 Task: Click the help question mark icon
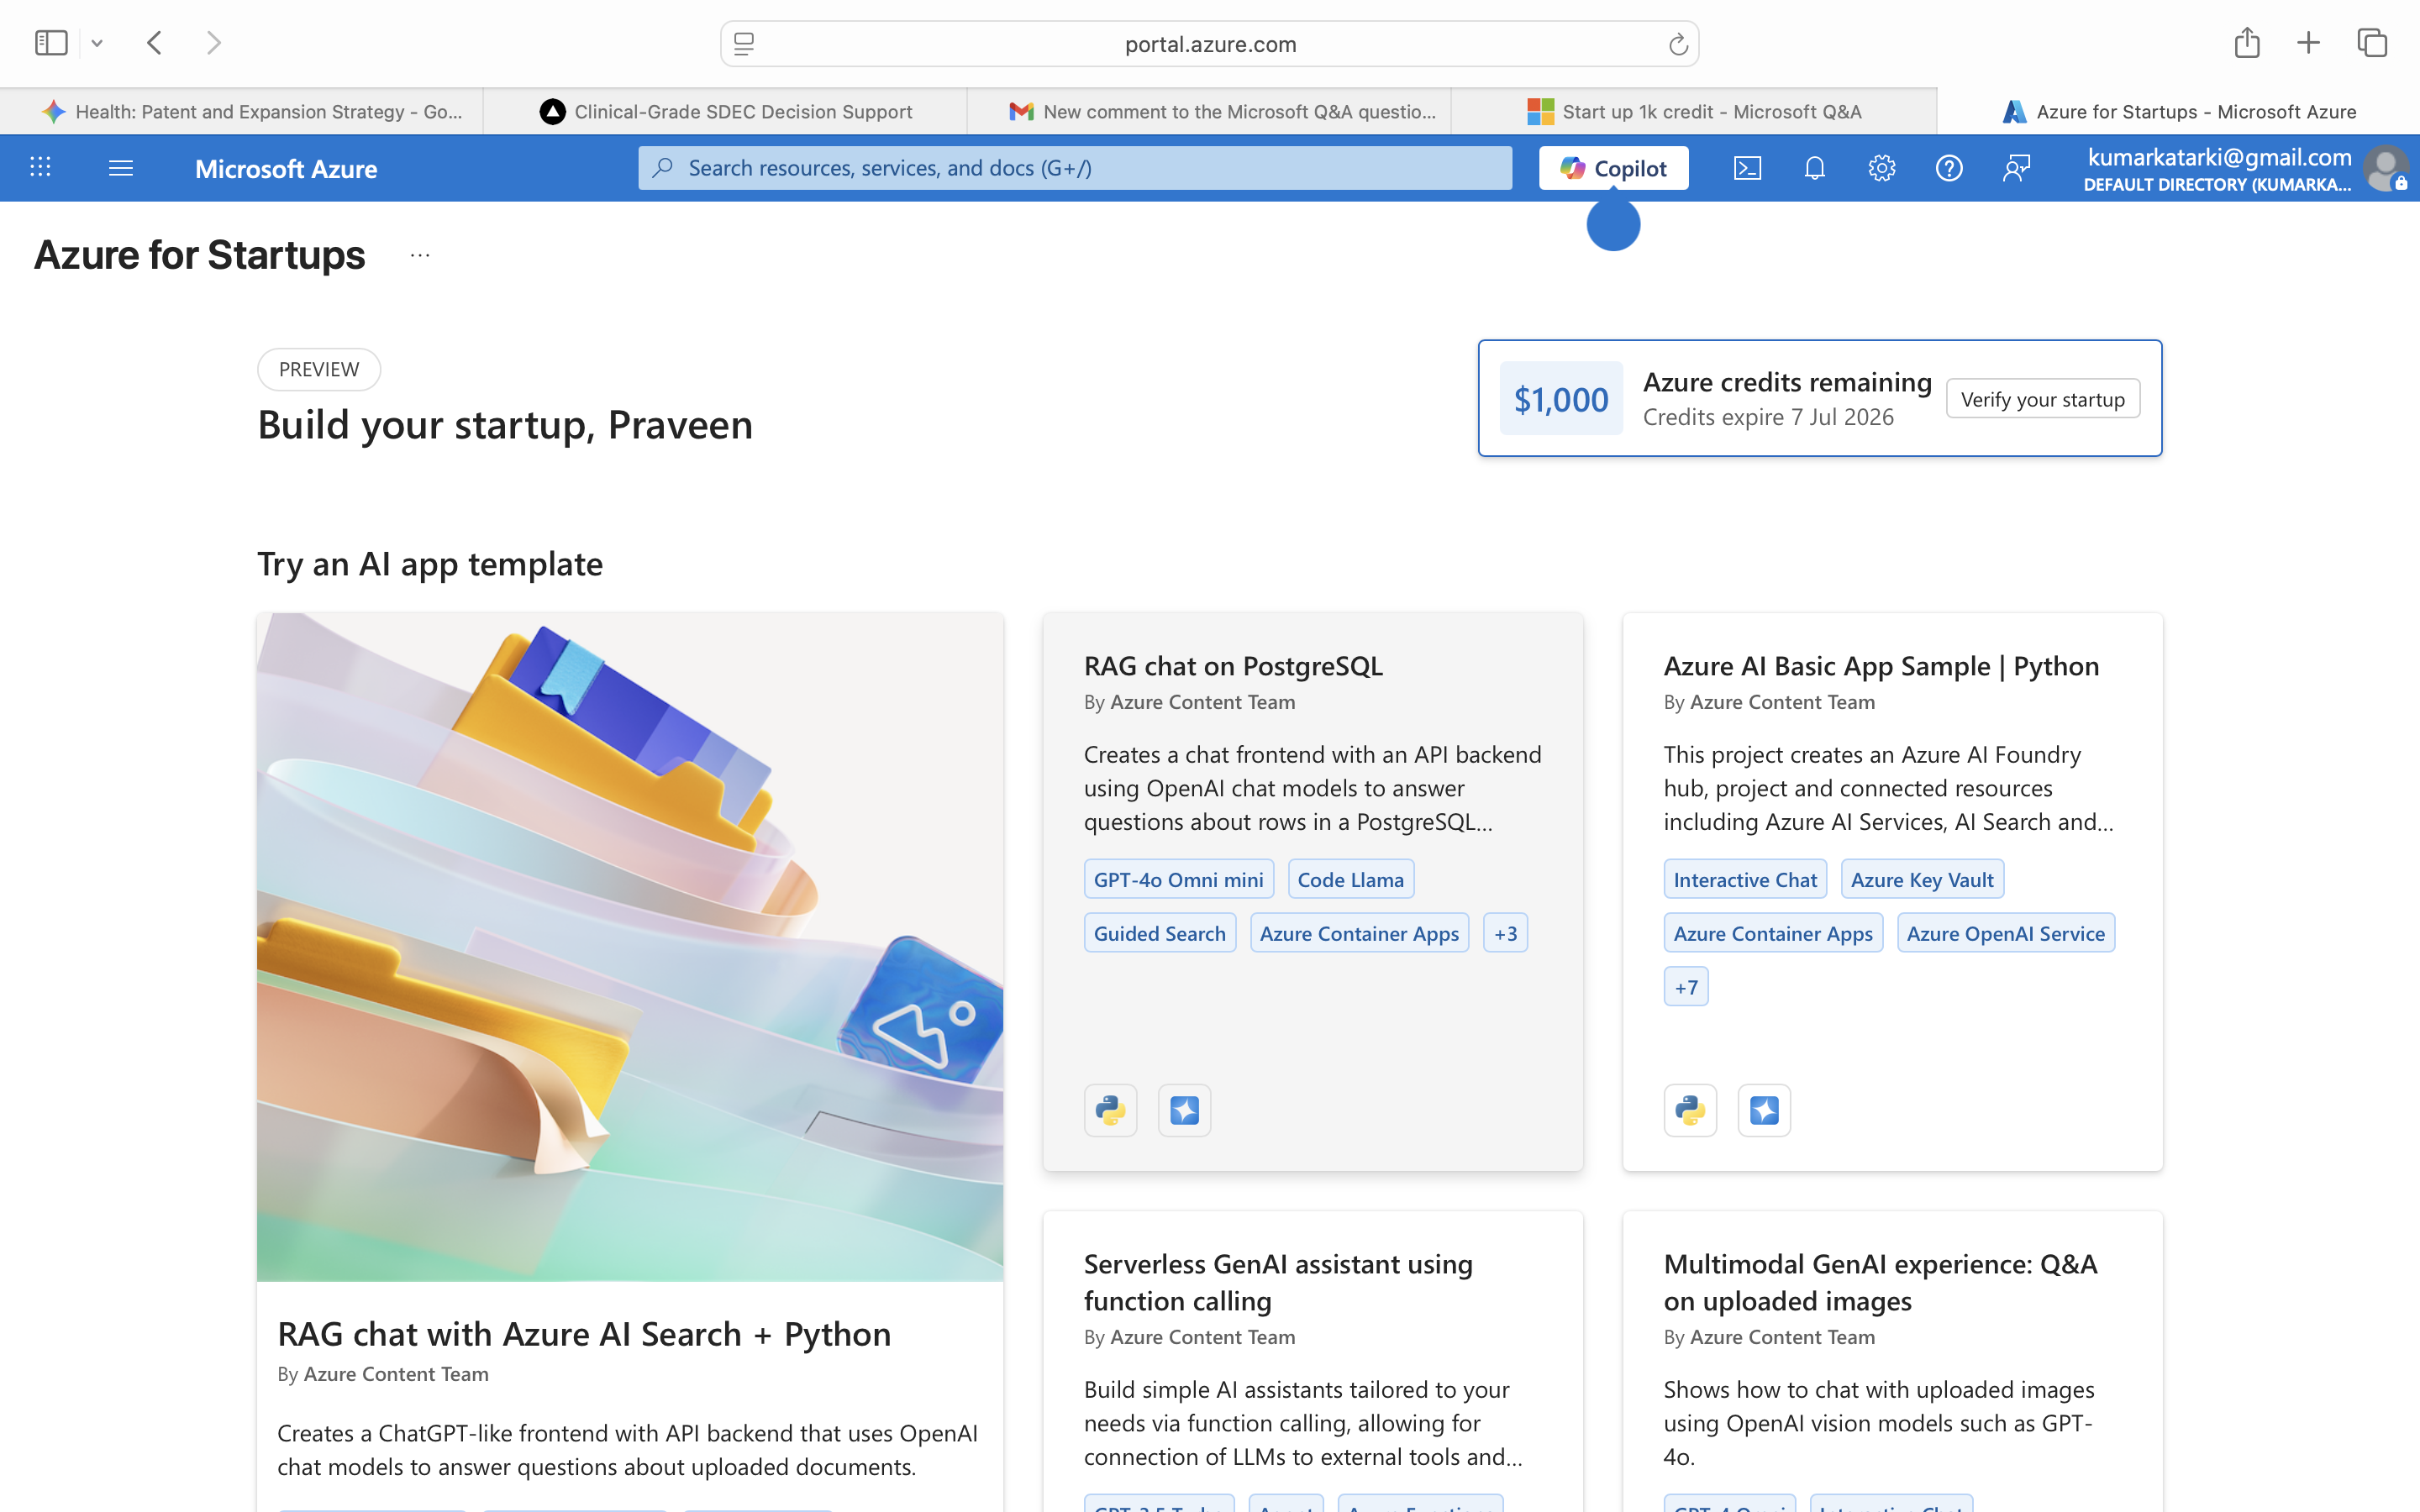1948,168
